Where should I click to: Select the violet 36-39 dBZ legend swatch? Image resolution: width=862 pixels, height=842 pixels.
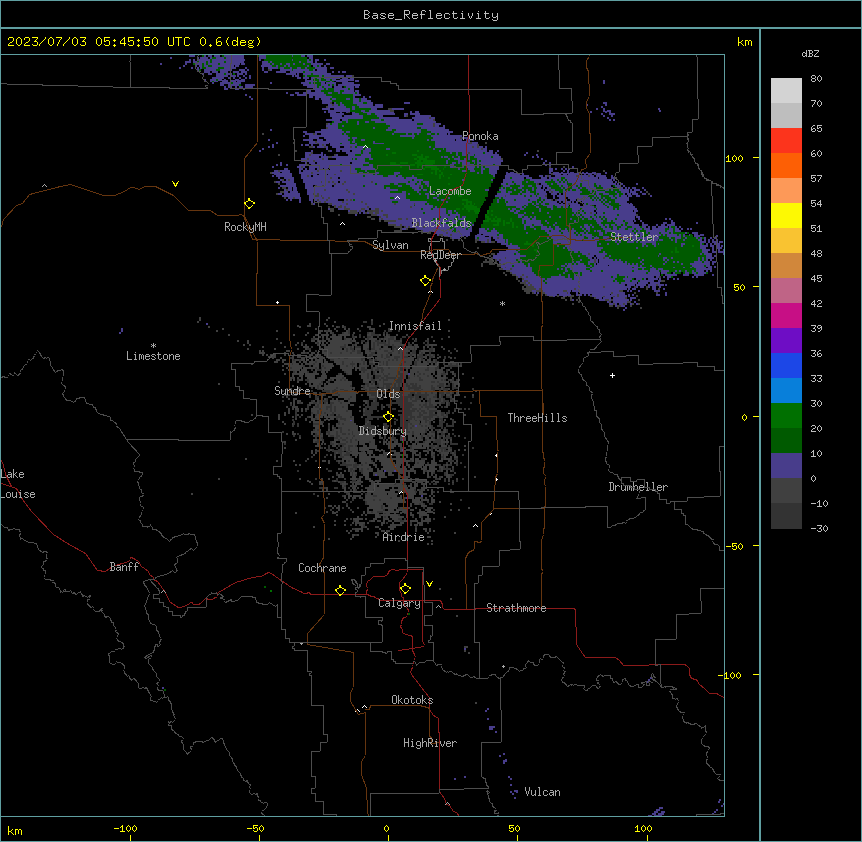tap(786, 341)
